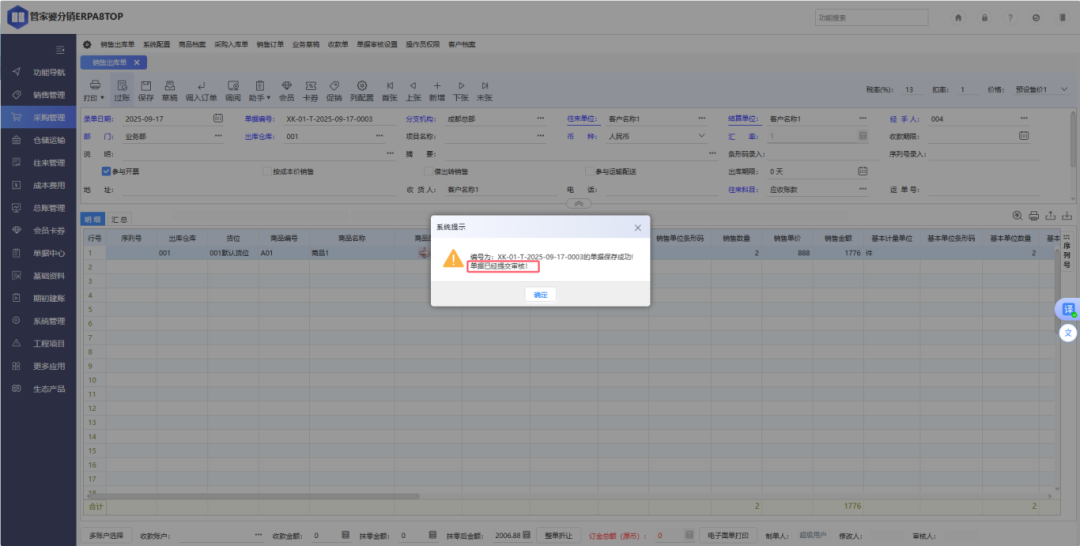Viewport: 1080px width, 546px height.
Task: Click the 草稿 draft icon
Action: [170, 86]
